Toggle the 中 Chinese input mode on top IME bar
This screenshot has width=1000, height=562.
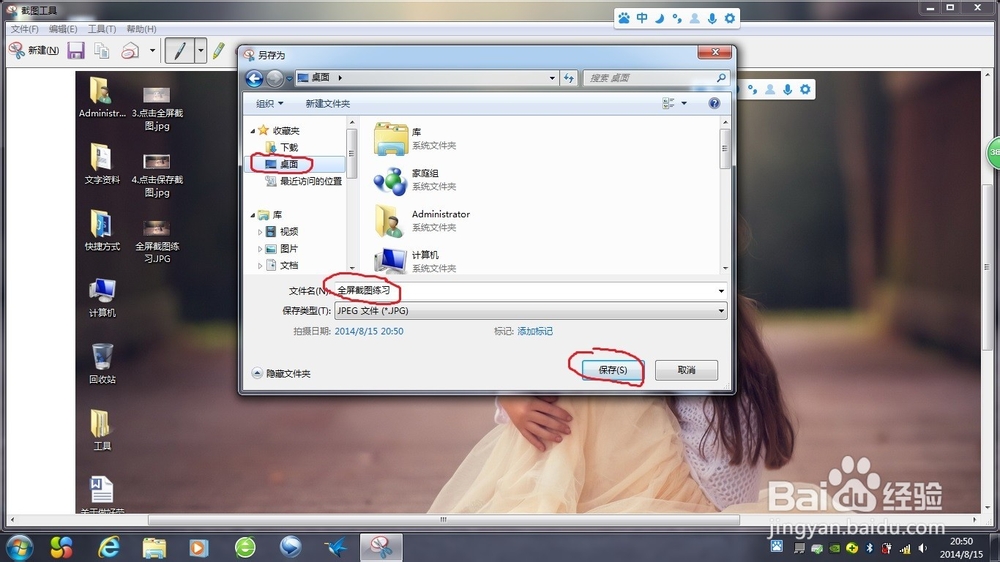(642, 18)
